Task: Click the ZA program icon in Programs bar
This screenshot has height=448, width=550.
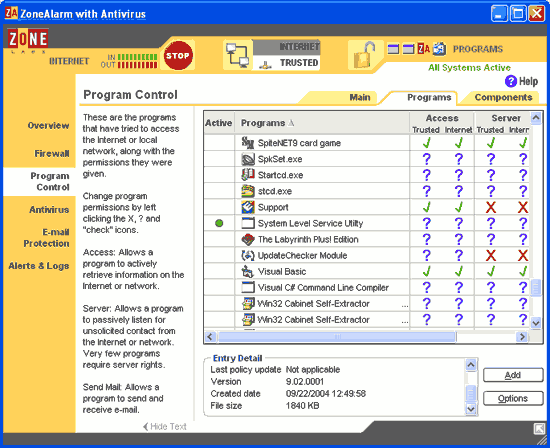Action: (423, 49)
